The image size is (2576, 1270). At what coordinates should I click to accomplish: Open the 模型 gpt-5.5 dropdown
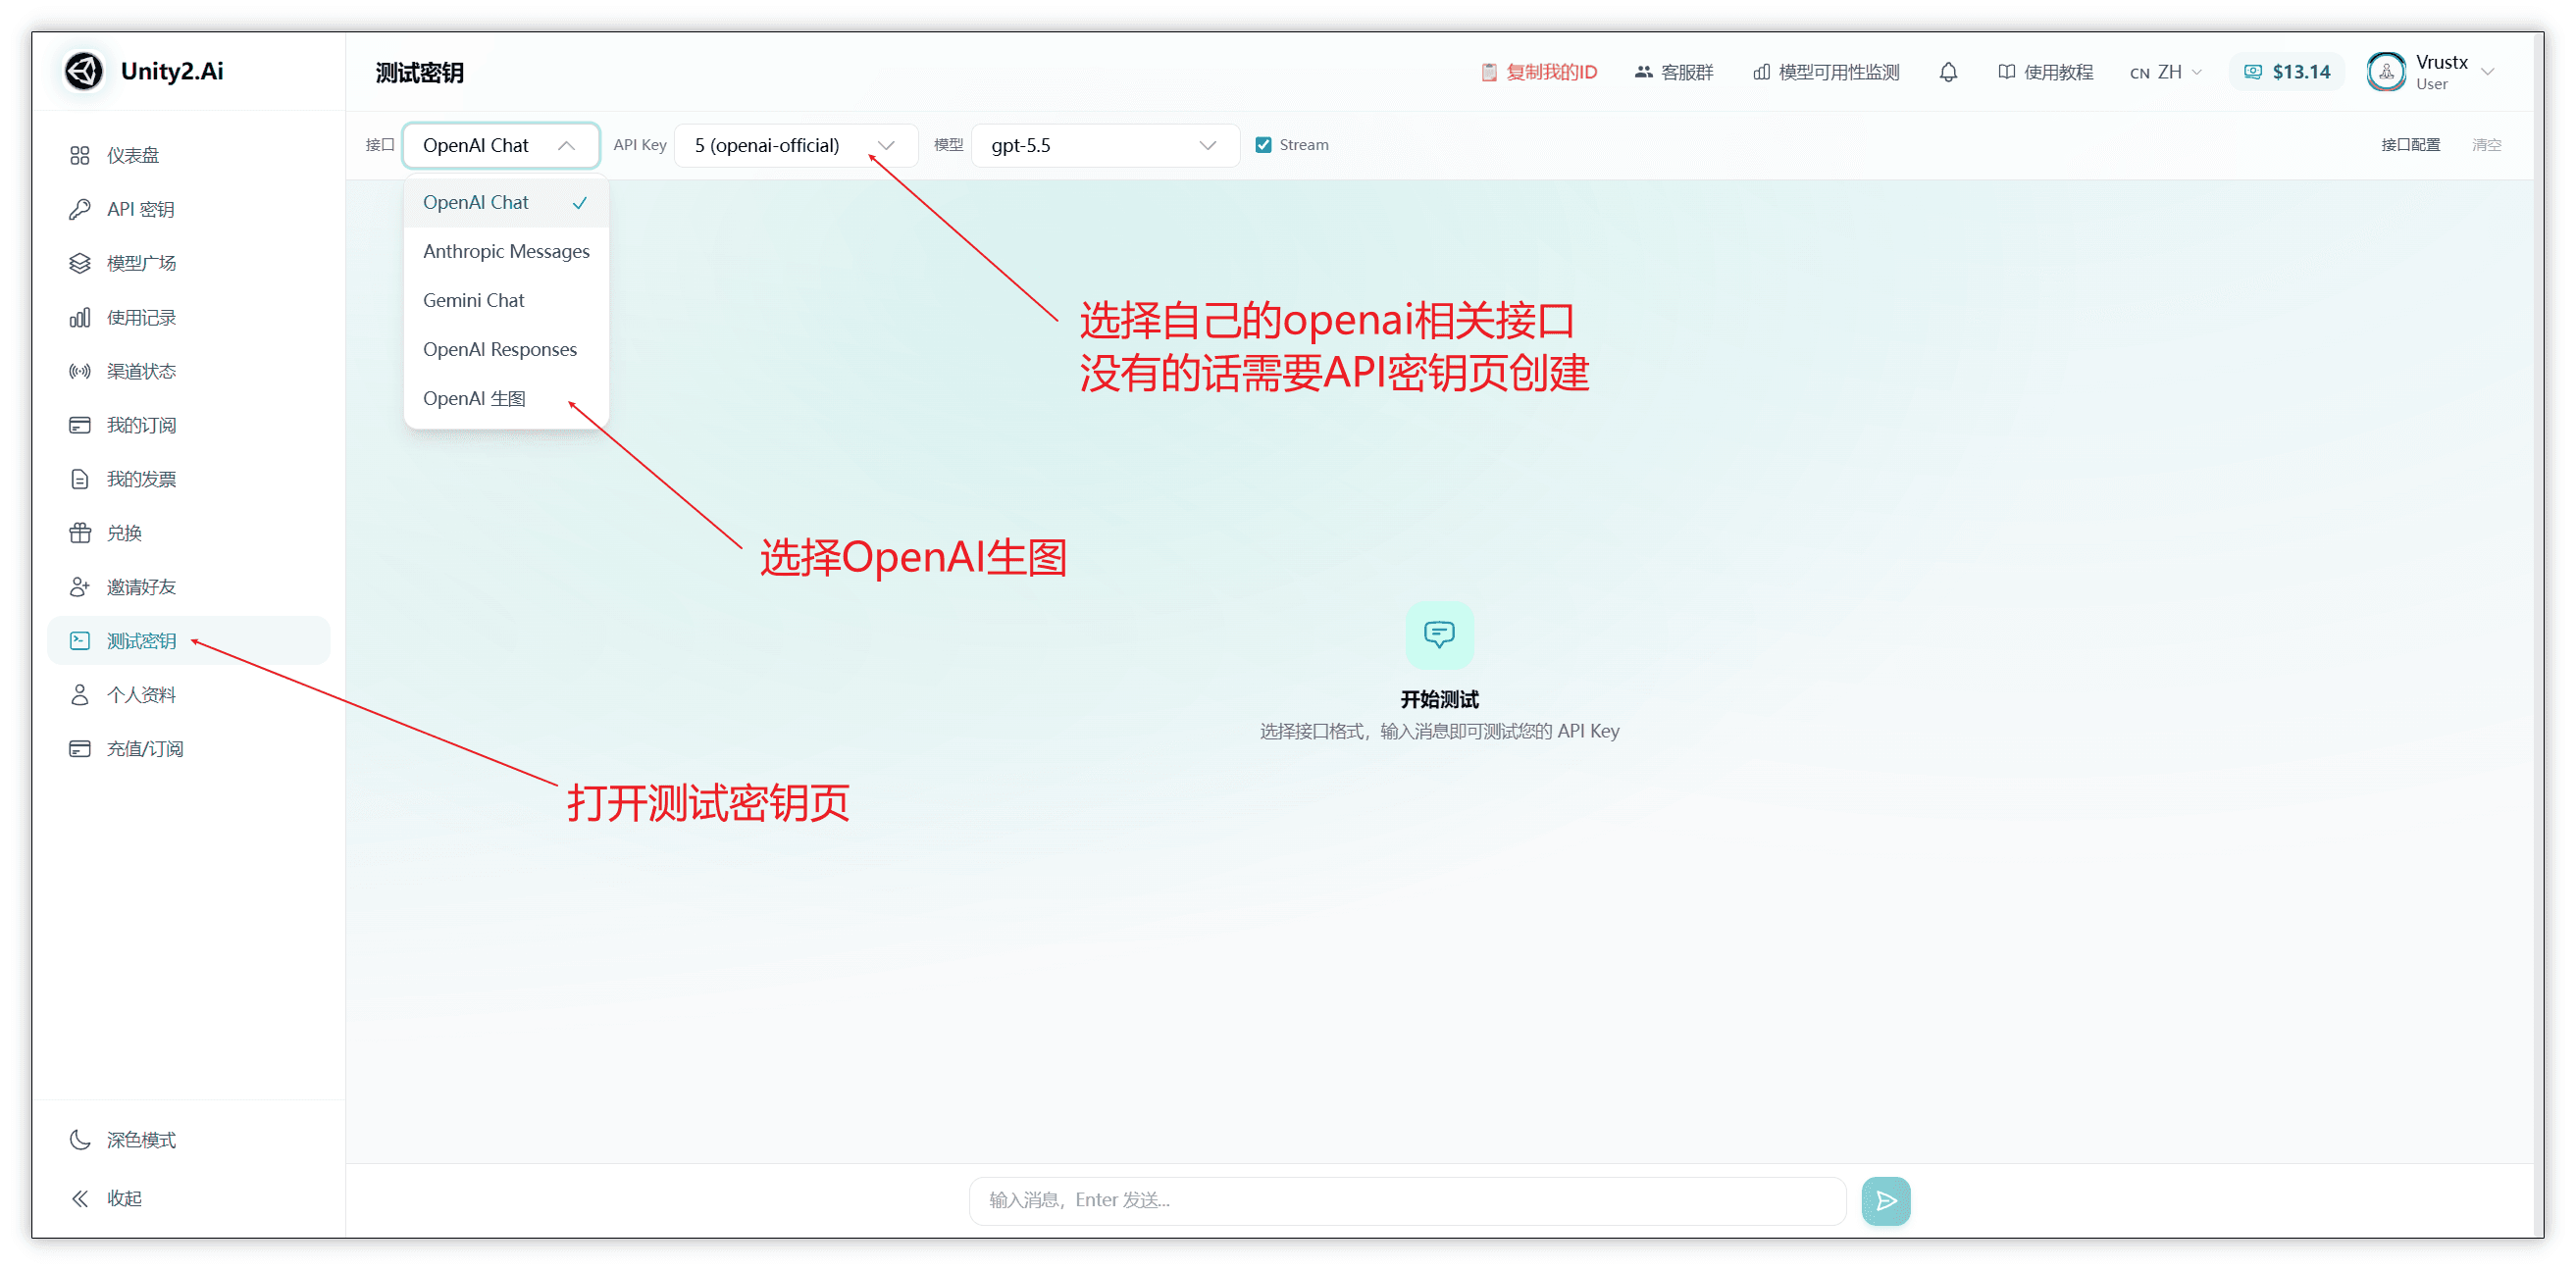pyautogui.click(x=1105, y=145)
